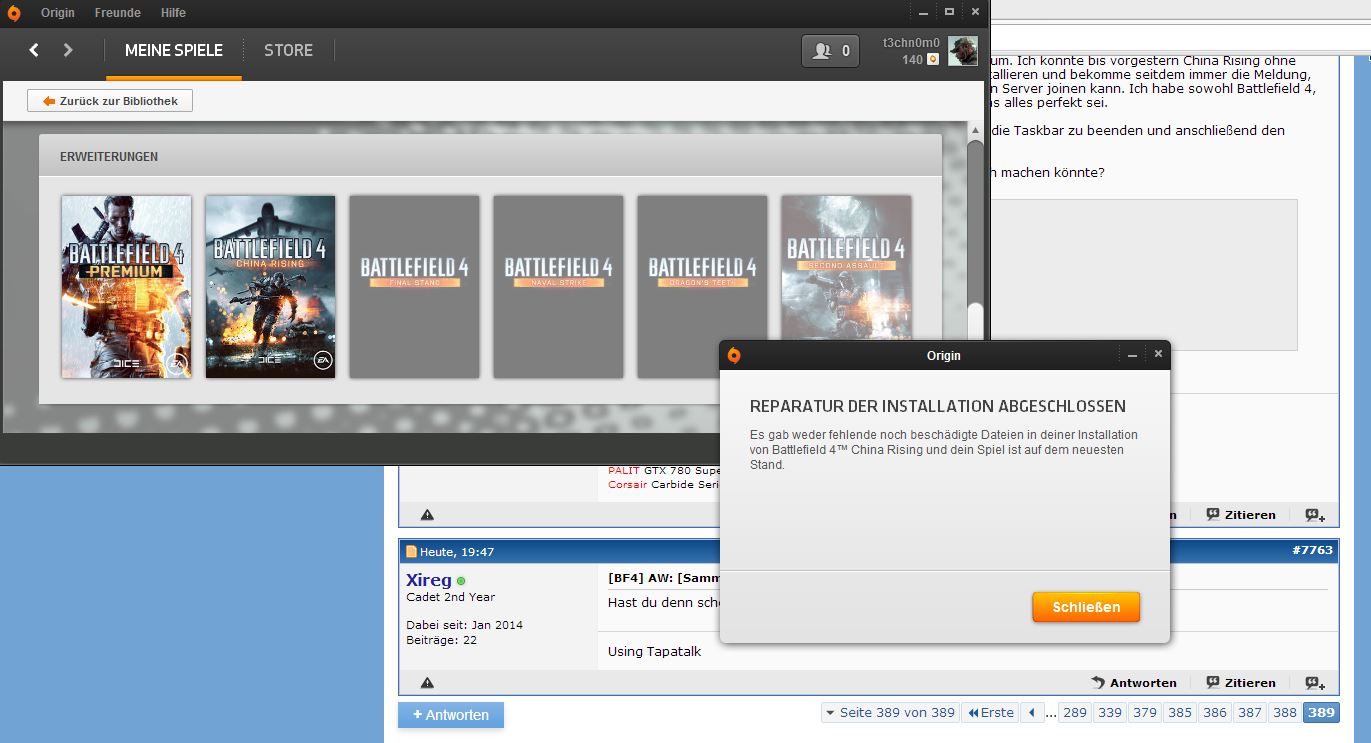
Task: Report the upper post with warning icon
Action: [x=427, y=515]
